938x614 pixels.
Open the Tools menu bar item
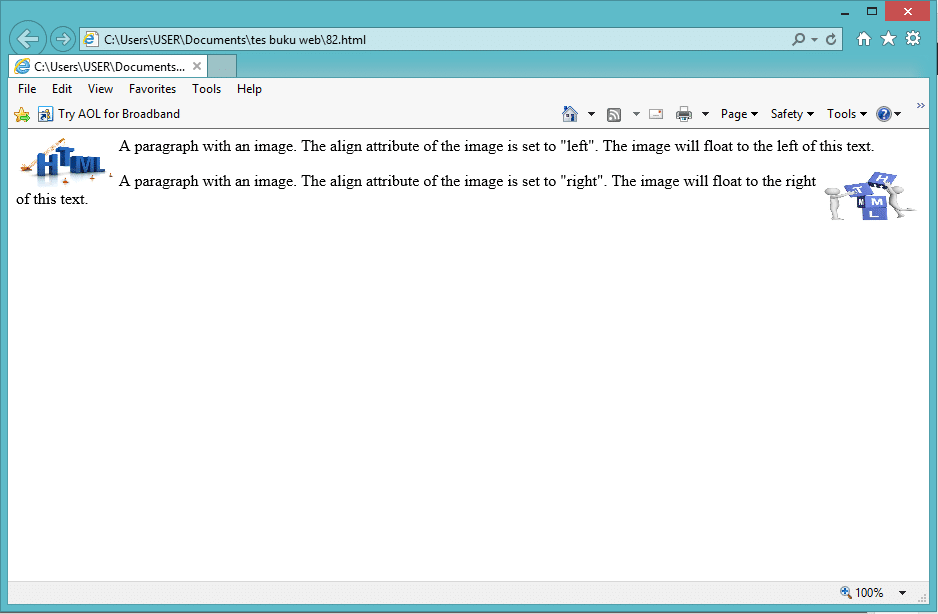coord(206,89)
